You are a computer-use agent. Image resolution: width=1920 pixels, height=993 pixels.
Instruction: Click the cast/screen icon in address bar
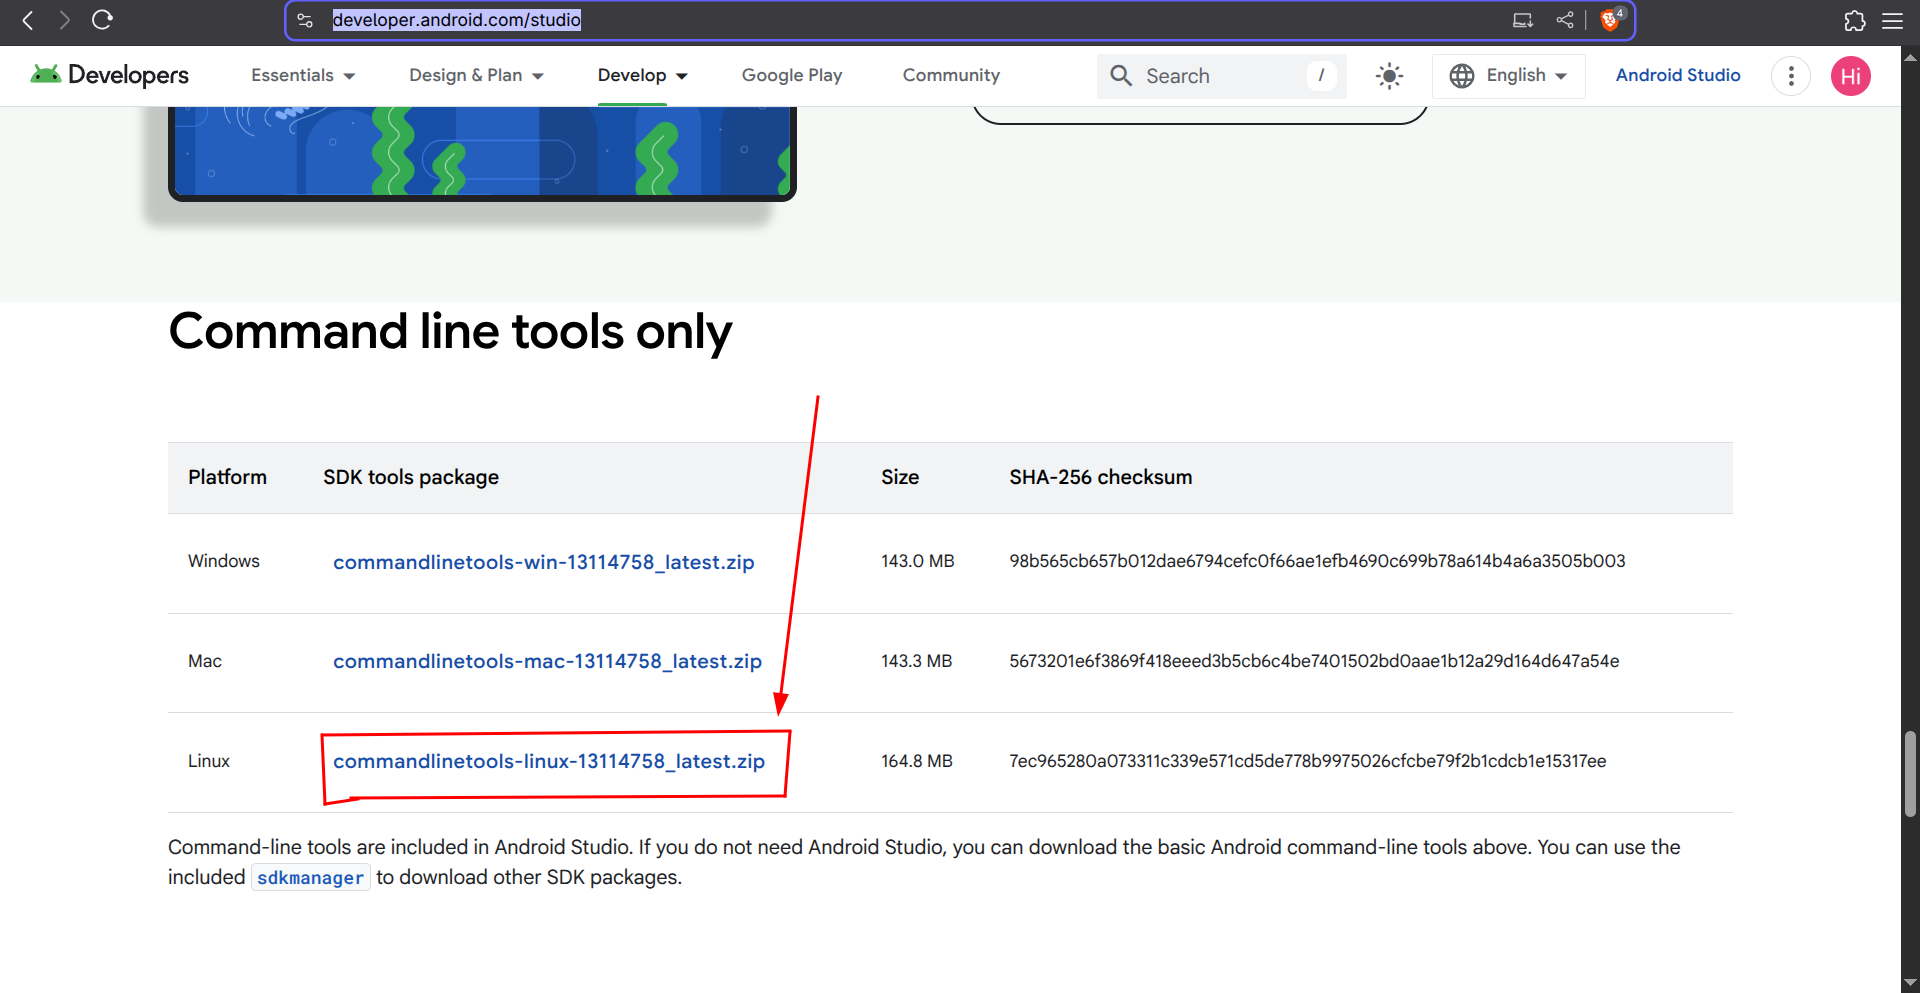pos(1523,20)
